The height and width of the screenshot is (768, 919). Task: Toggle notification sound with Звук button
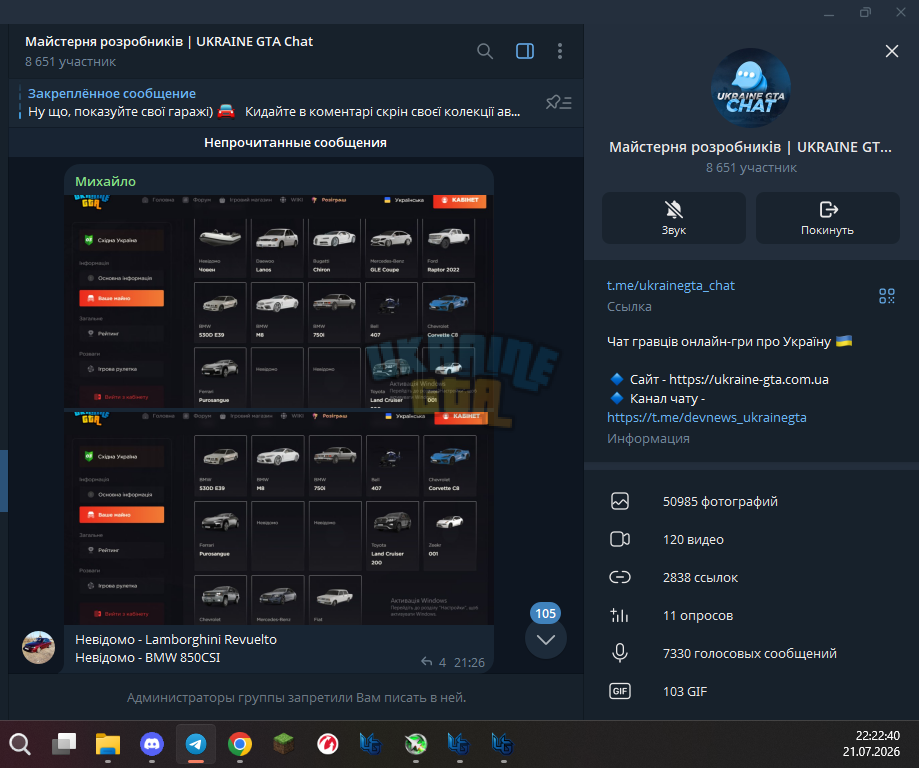[673, 218]
